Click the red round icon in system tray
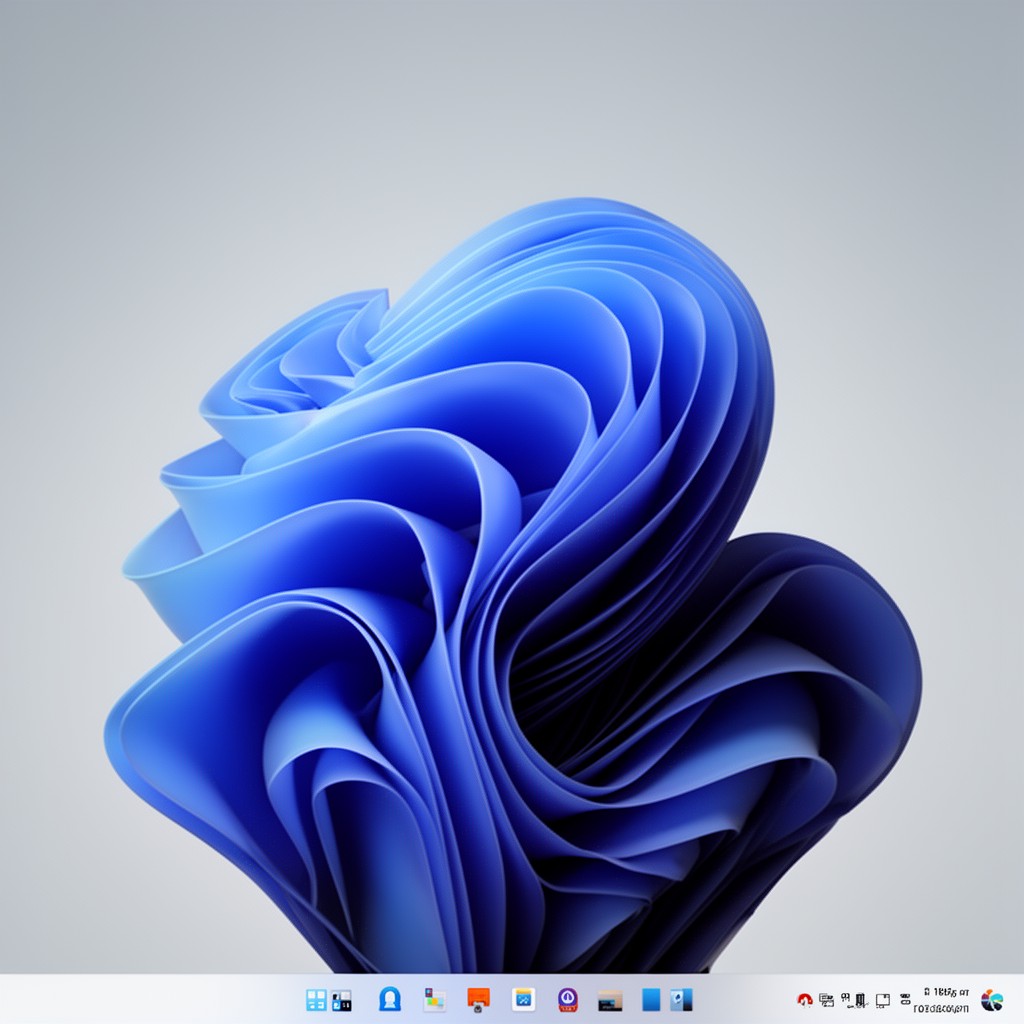 coord(805,1000)
